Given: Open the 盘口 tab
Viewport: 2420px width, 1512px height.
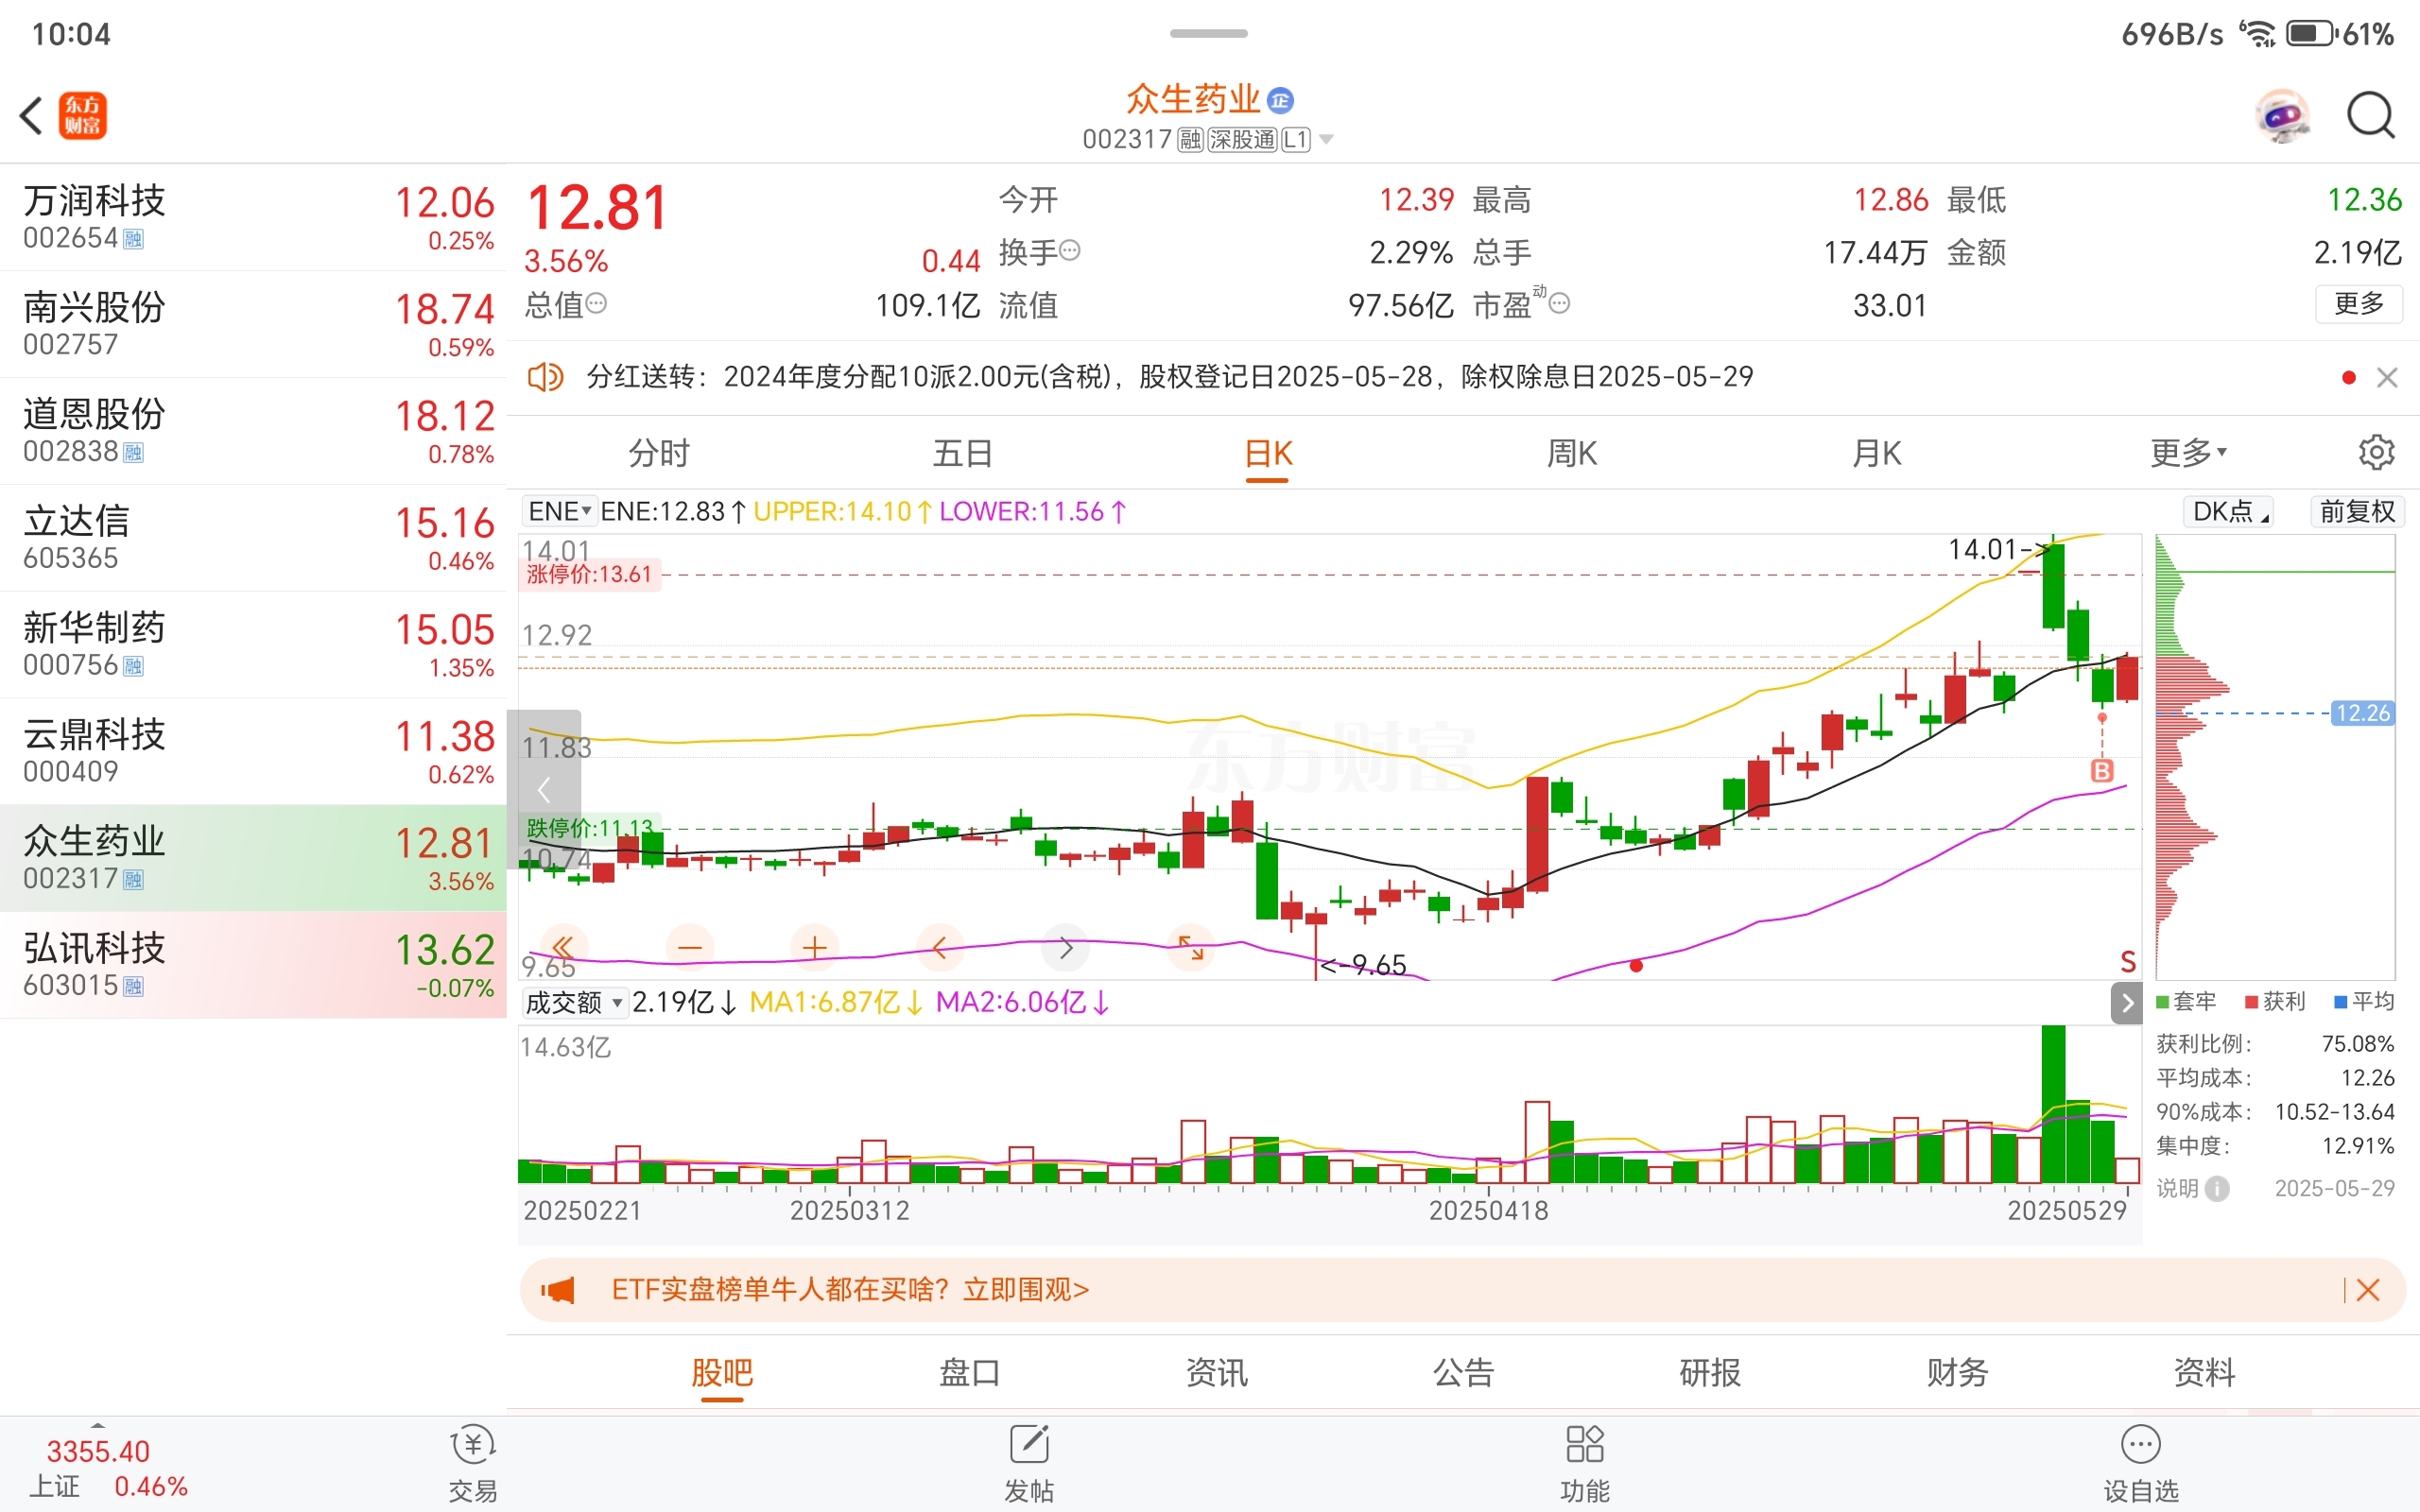Looking at the screenshot, I should tap(969, 1373).
